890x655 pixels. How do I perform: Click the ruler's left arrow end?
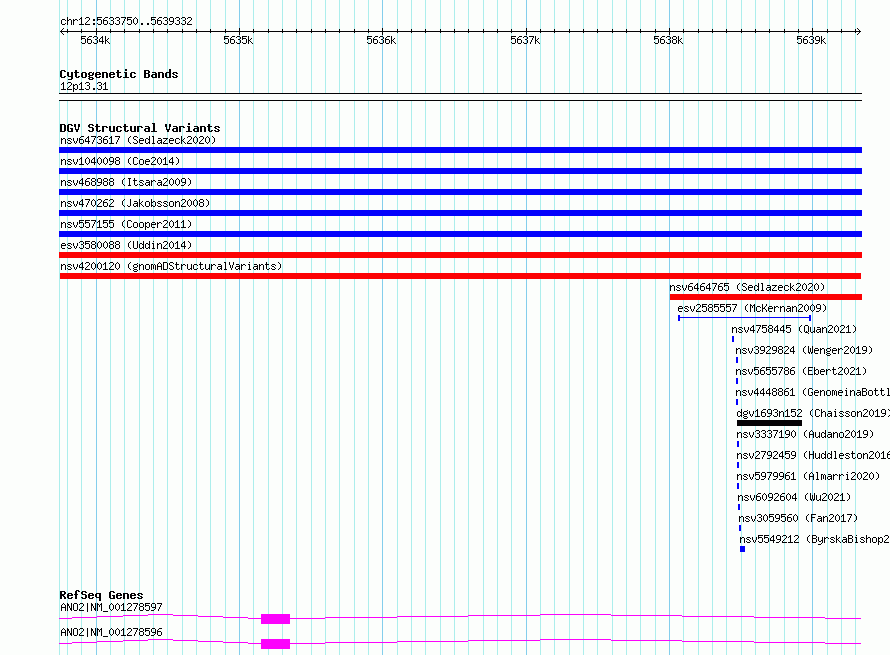(62, 32)
